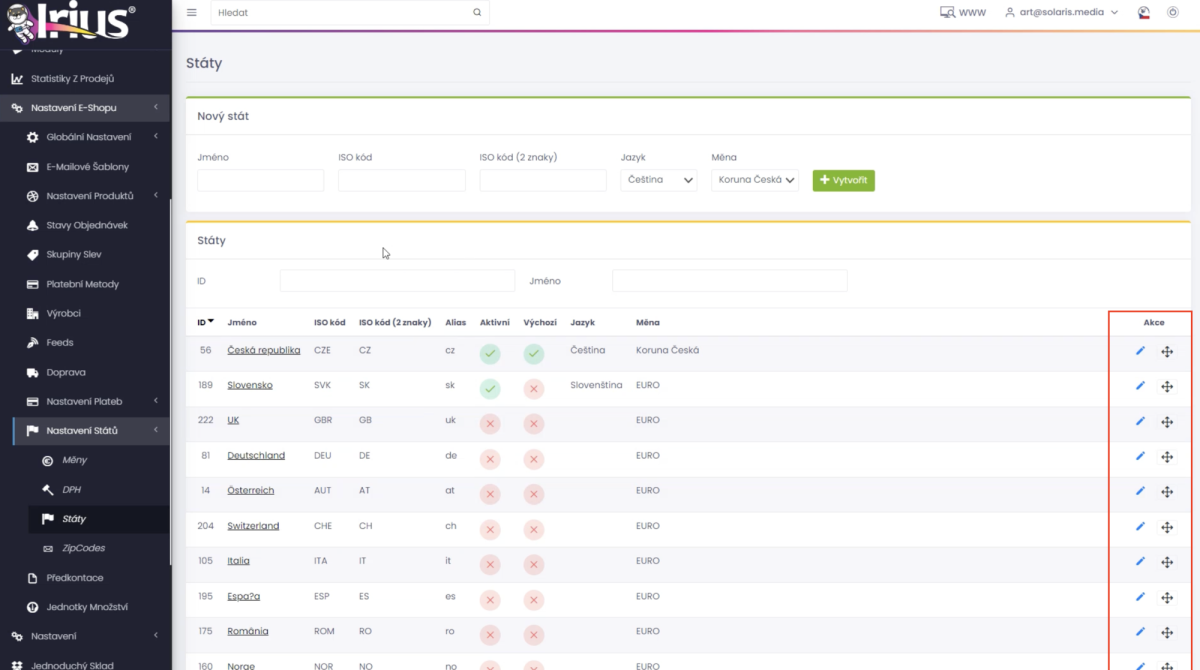Click the Jméno filter field in Státy
This screenshot has width=1200, height=670.
click(729, 281)
